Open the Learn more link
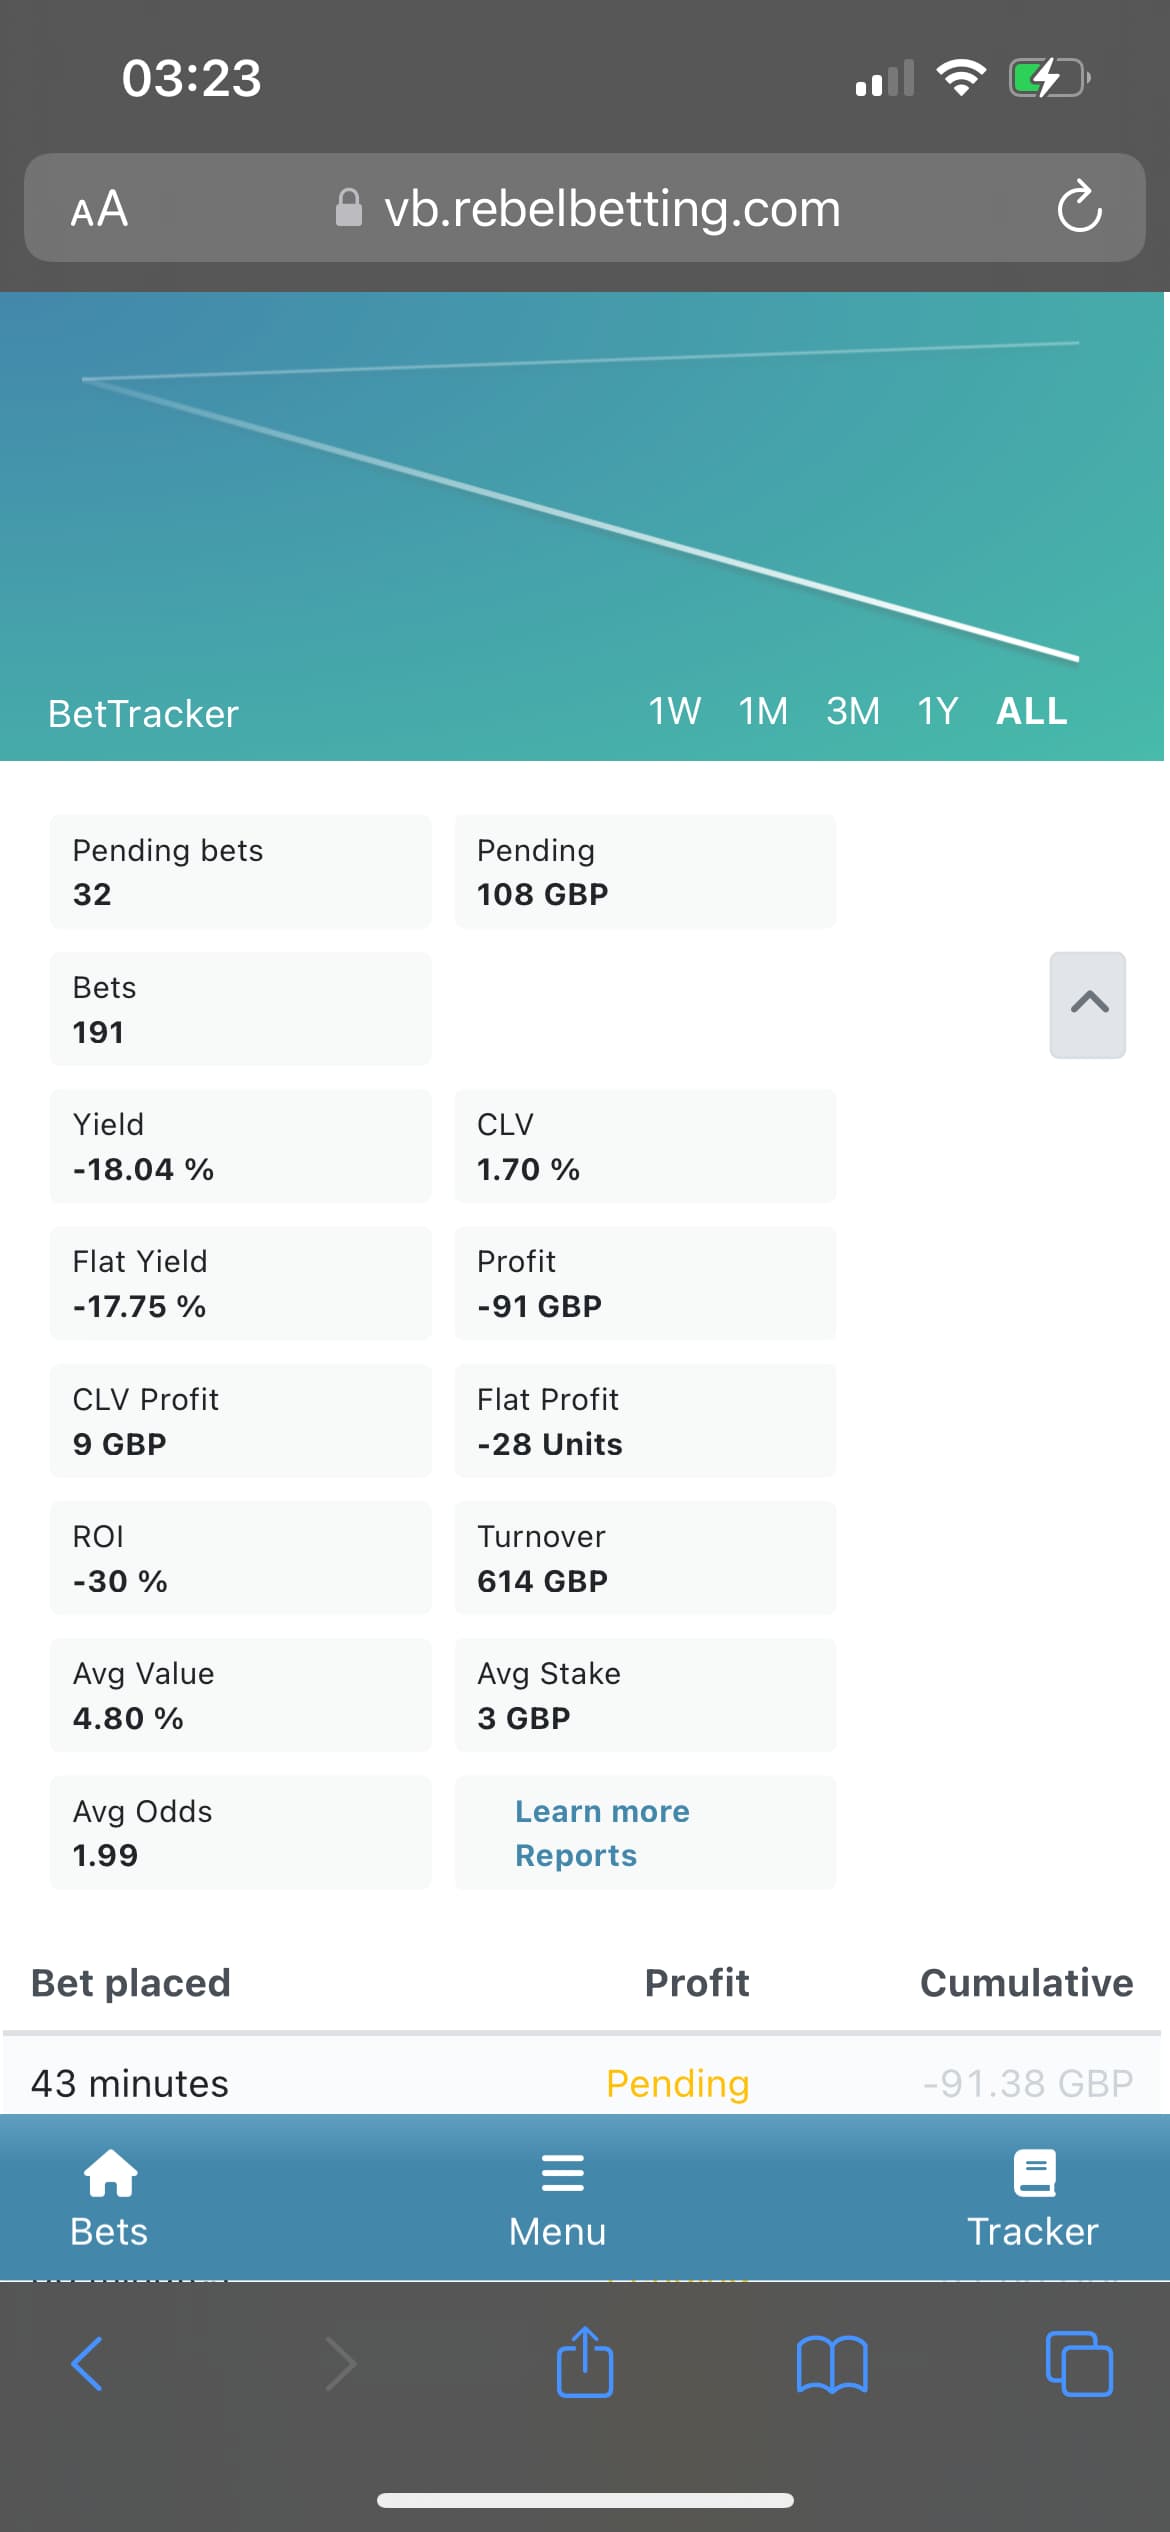This screenshot has width=1170, height=2532. pos(602,1811)
